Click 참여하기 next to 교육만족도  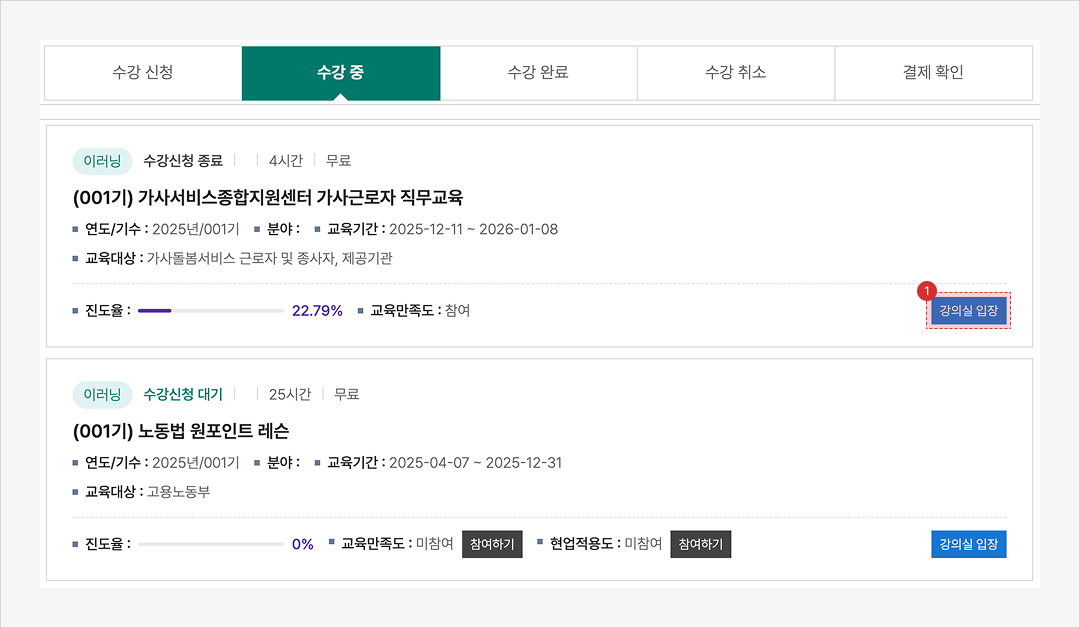point(492,545)
